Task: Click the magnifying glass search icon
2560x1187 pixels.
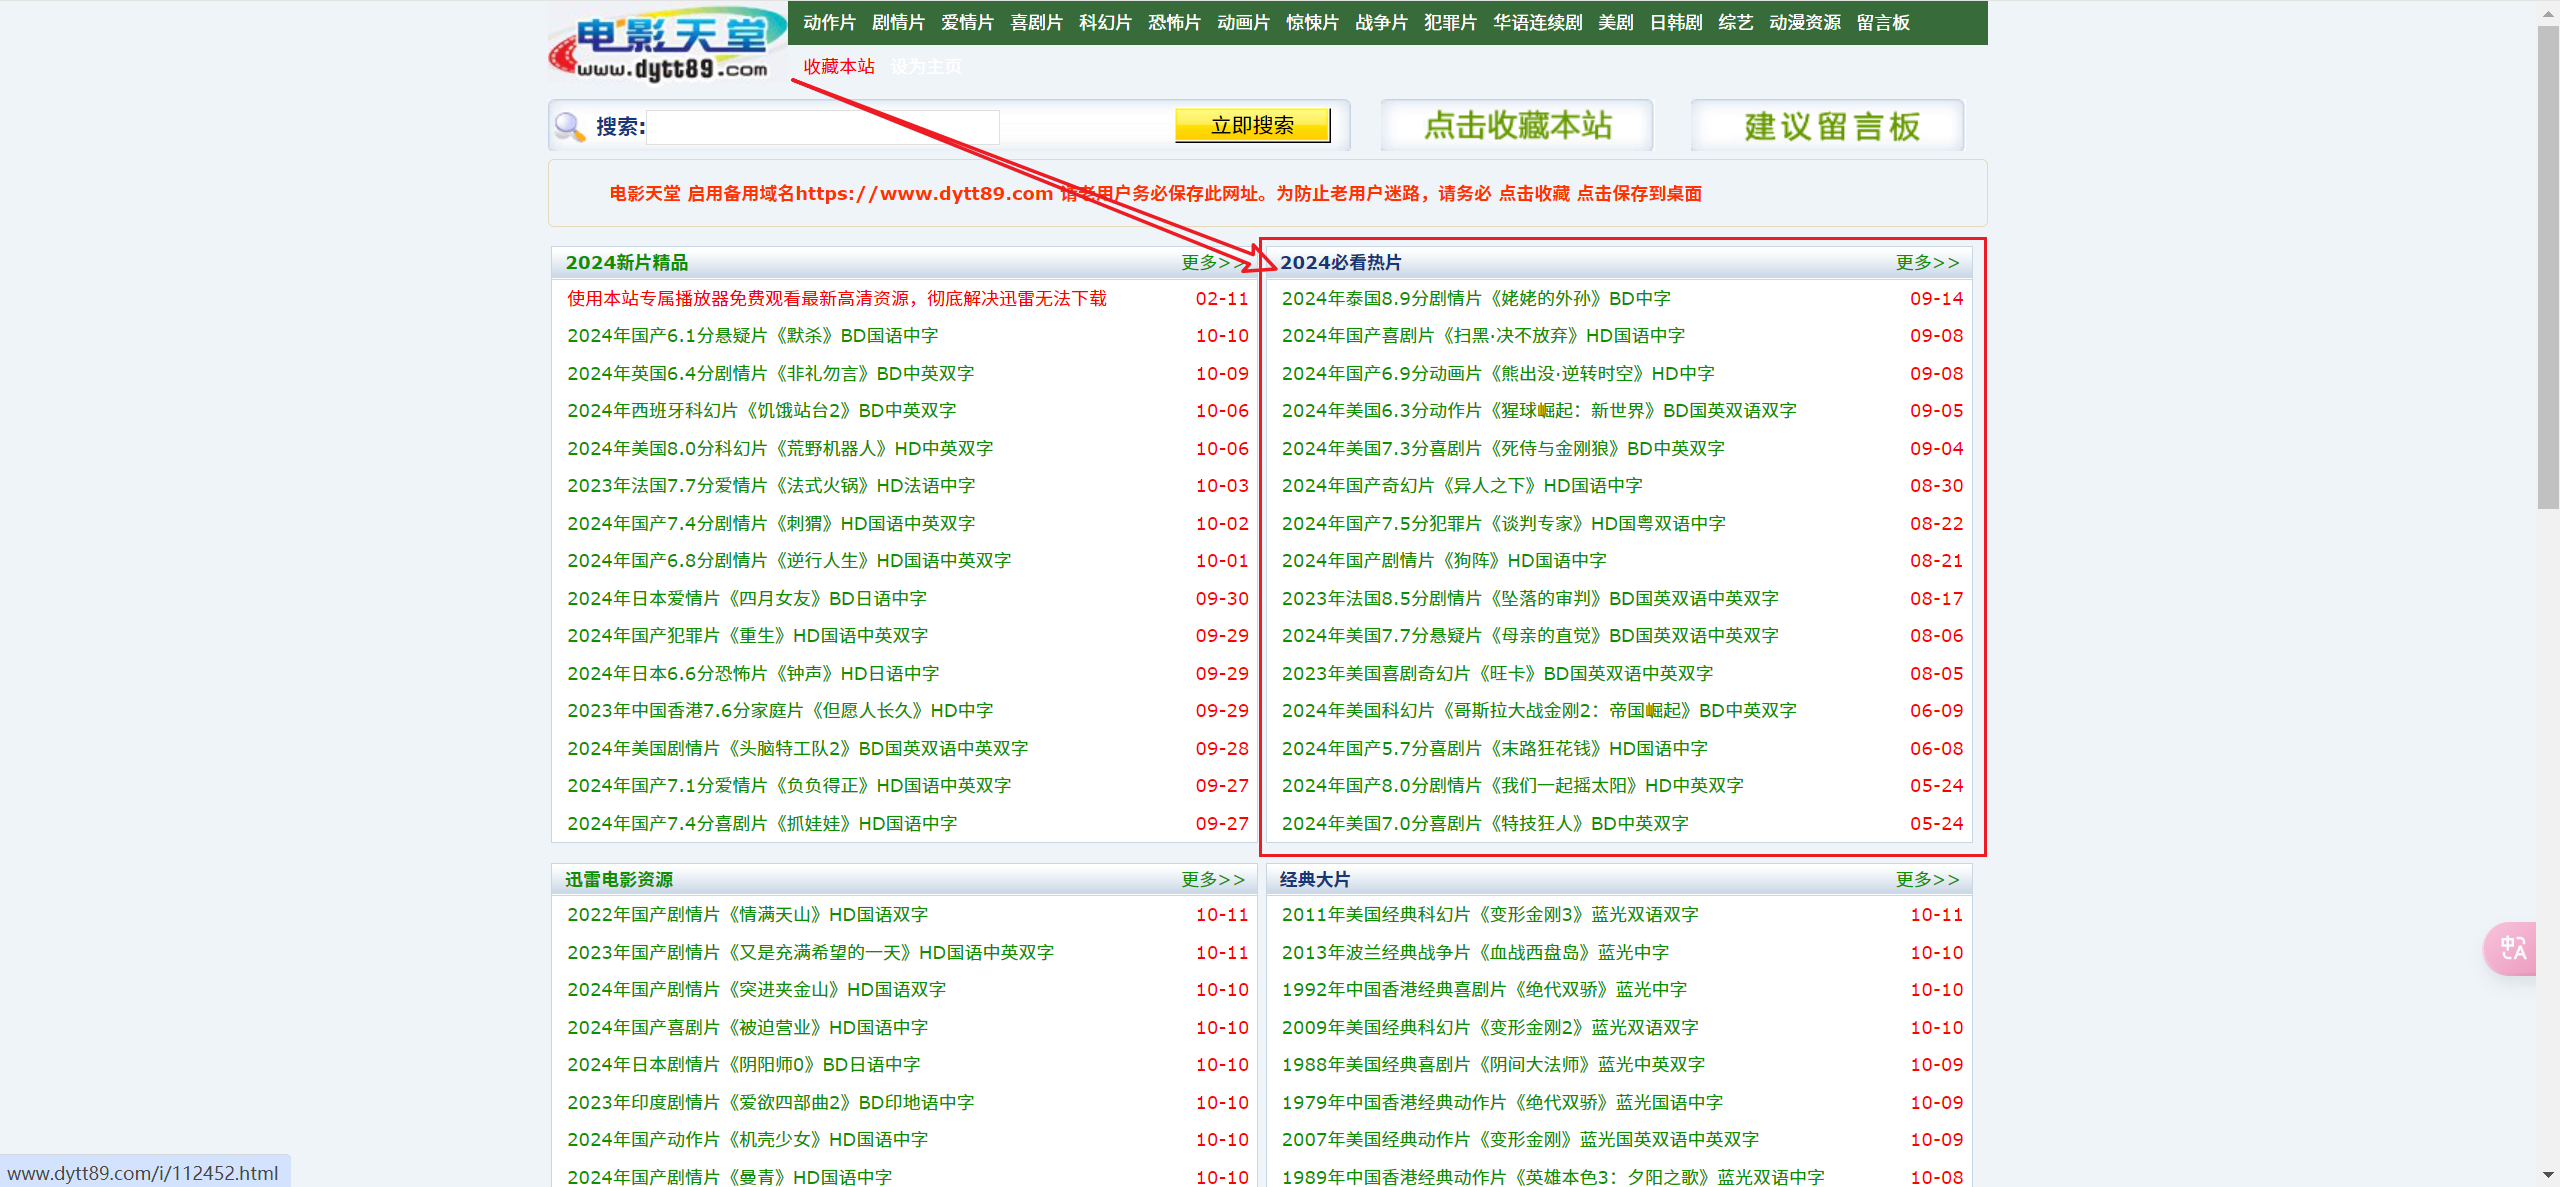Action: coord(570,126)
